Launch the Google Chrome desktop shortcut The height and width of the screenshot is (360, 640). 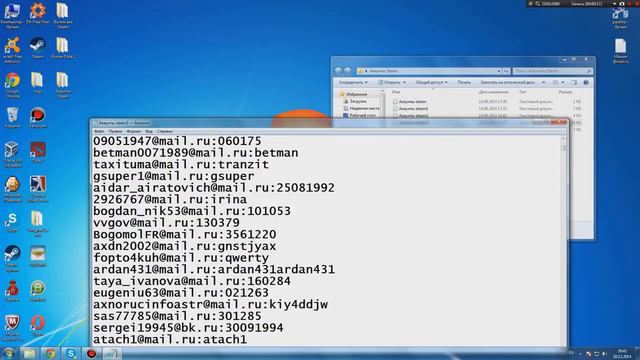point(12,84)
